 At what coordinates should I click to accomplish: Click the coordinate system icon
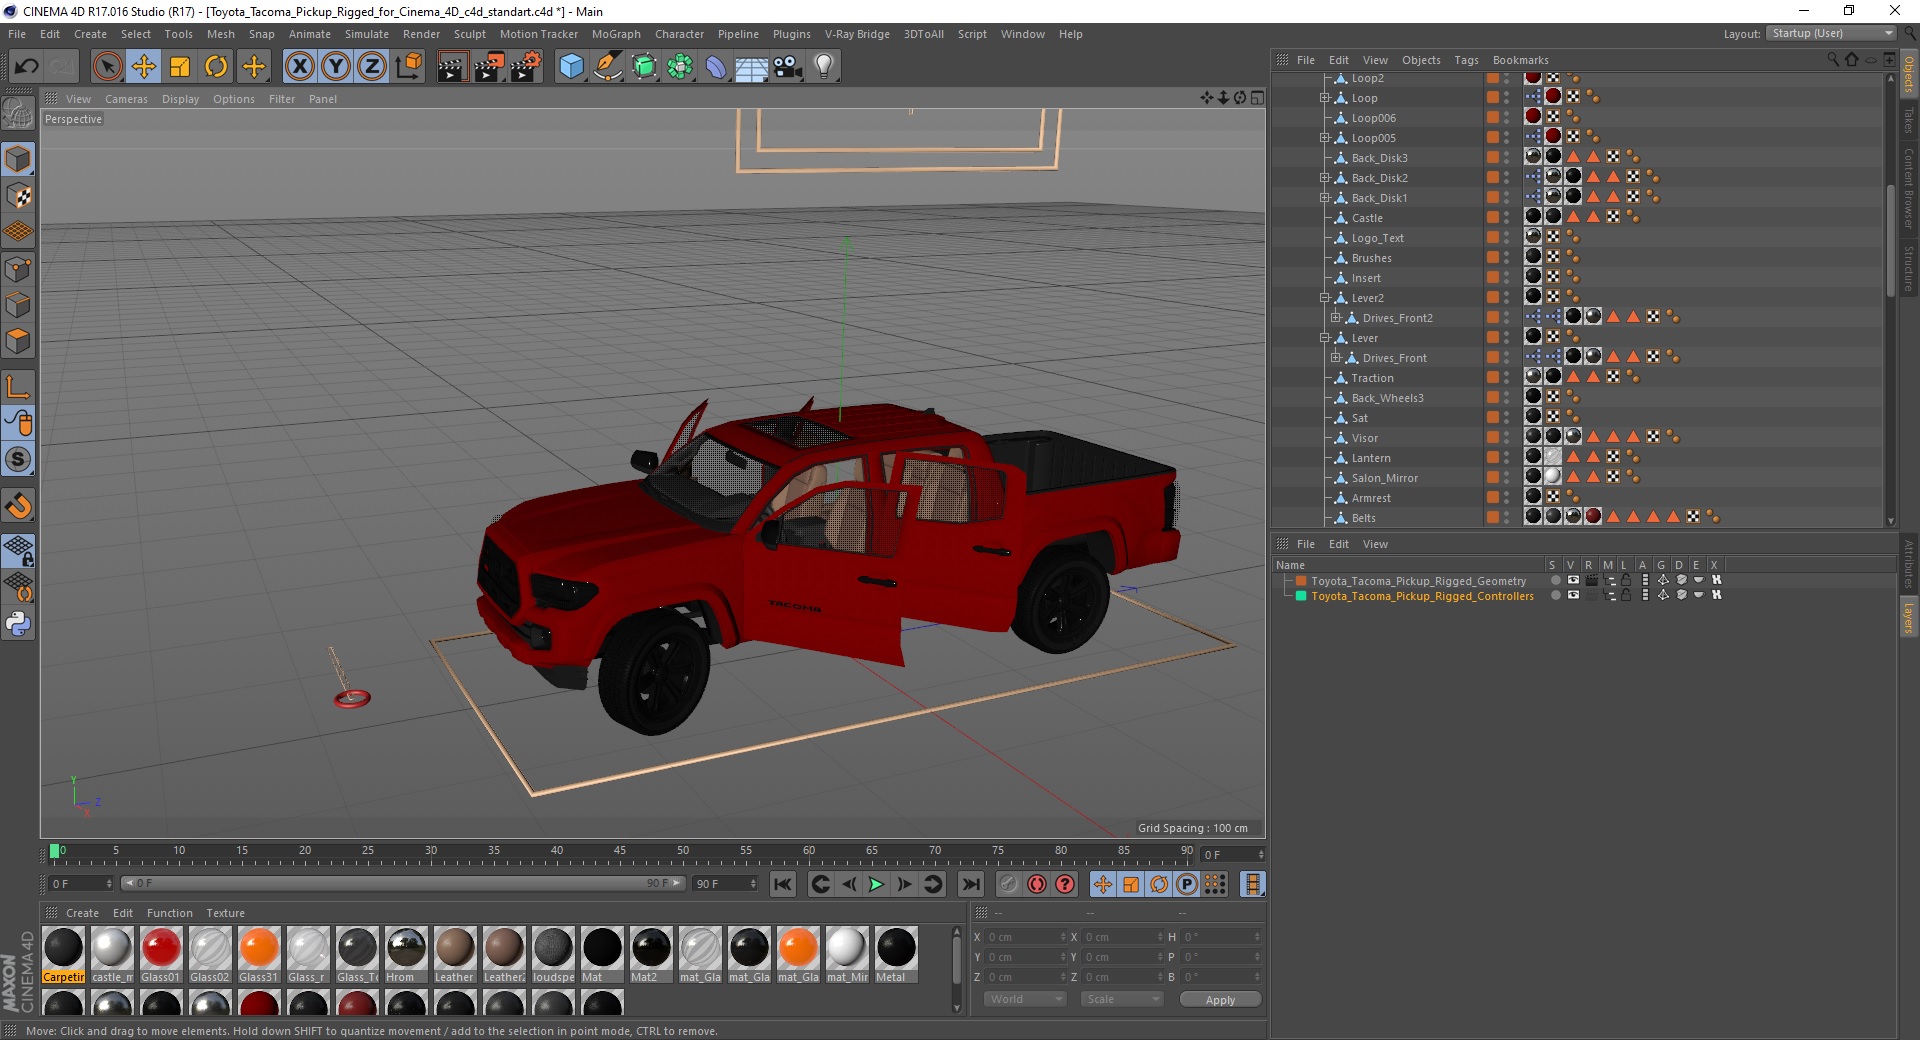tap(408, 67)
